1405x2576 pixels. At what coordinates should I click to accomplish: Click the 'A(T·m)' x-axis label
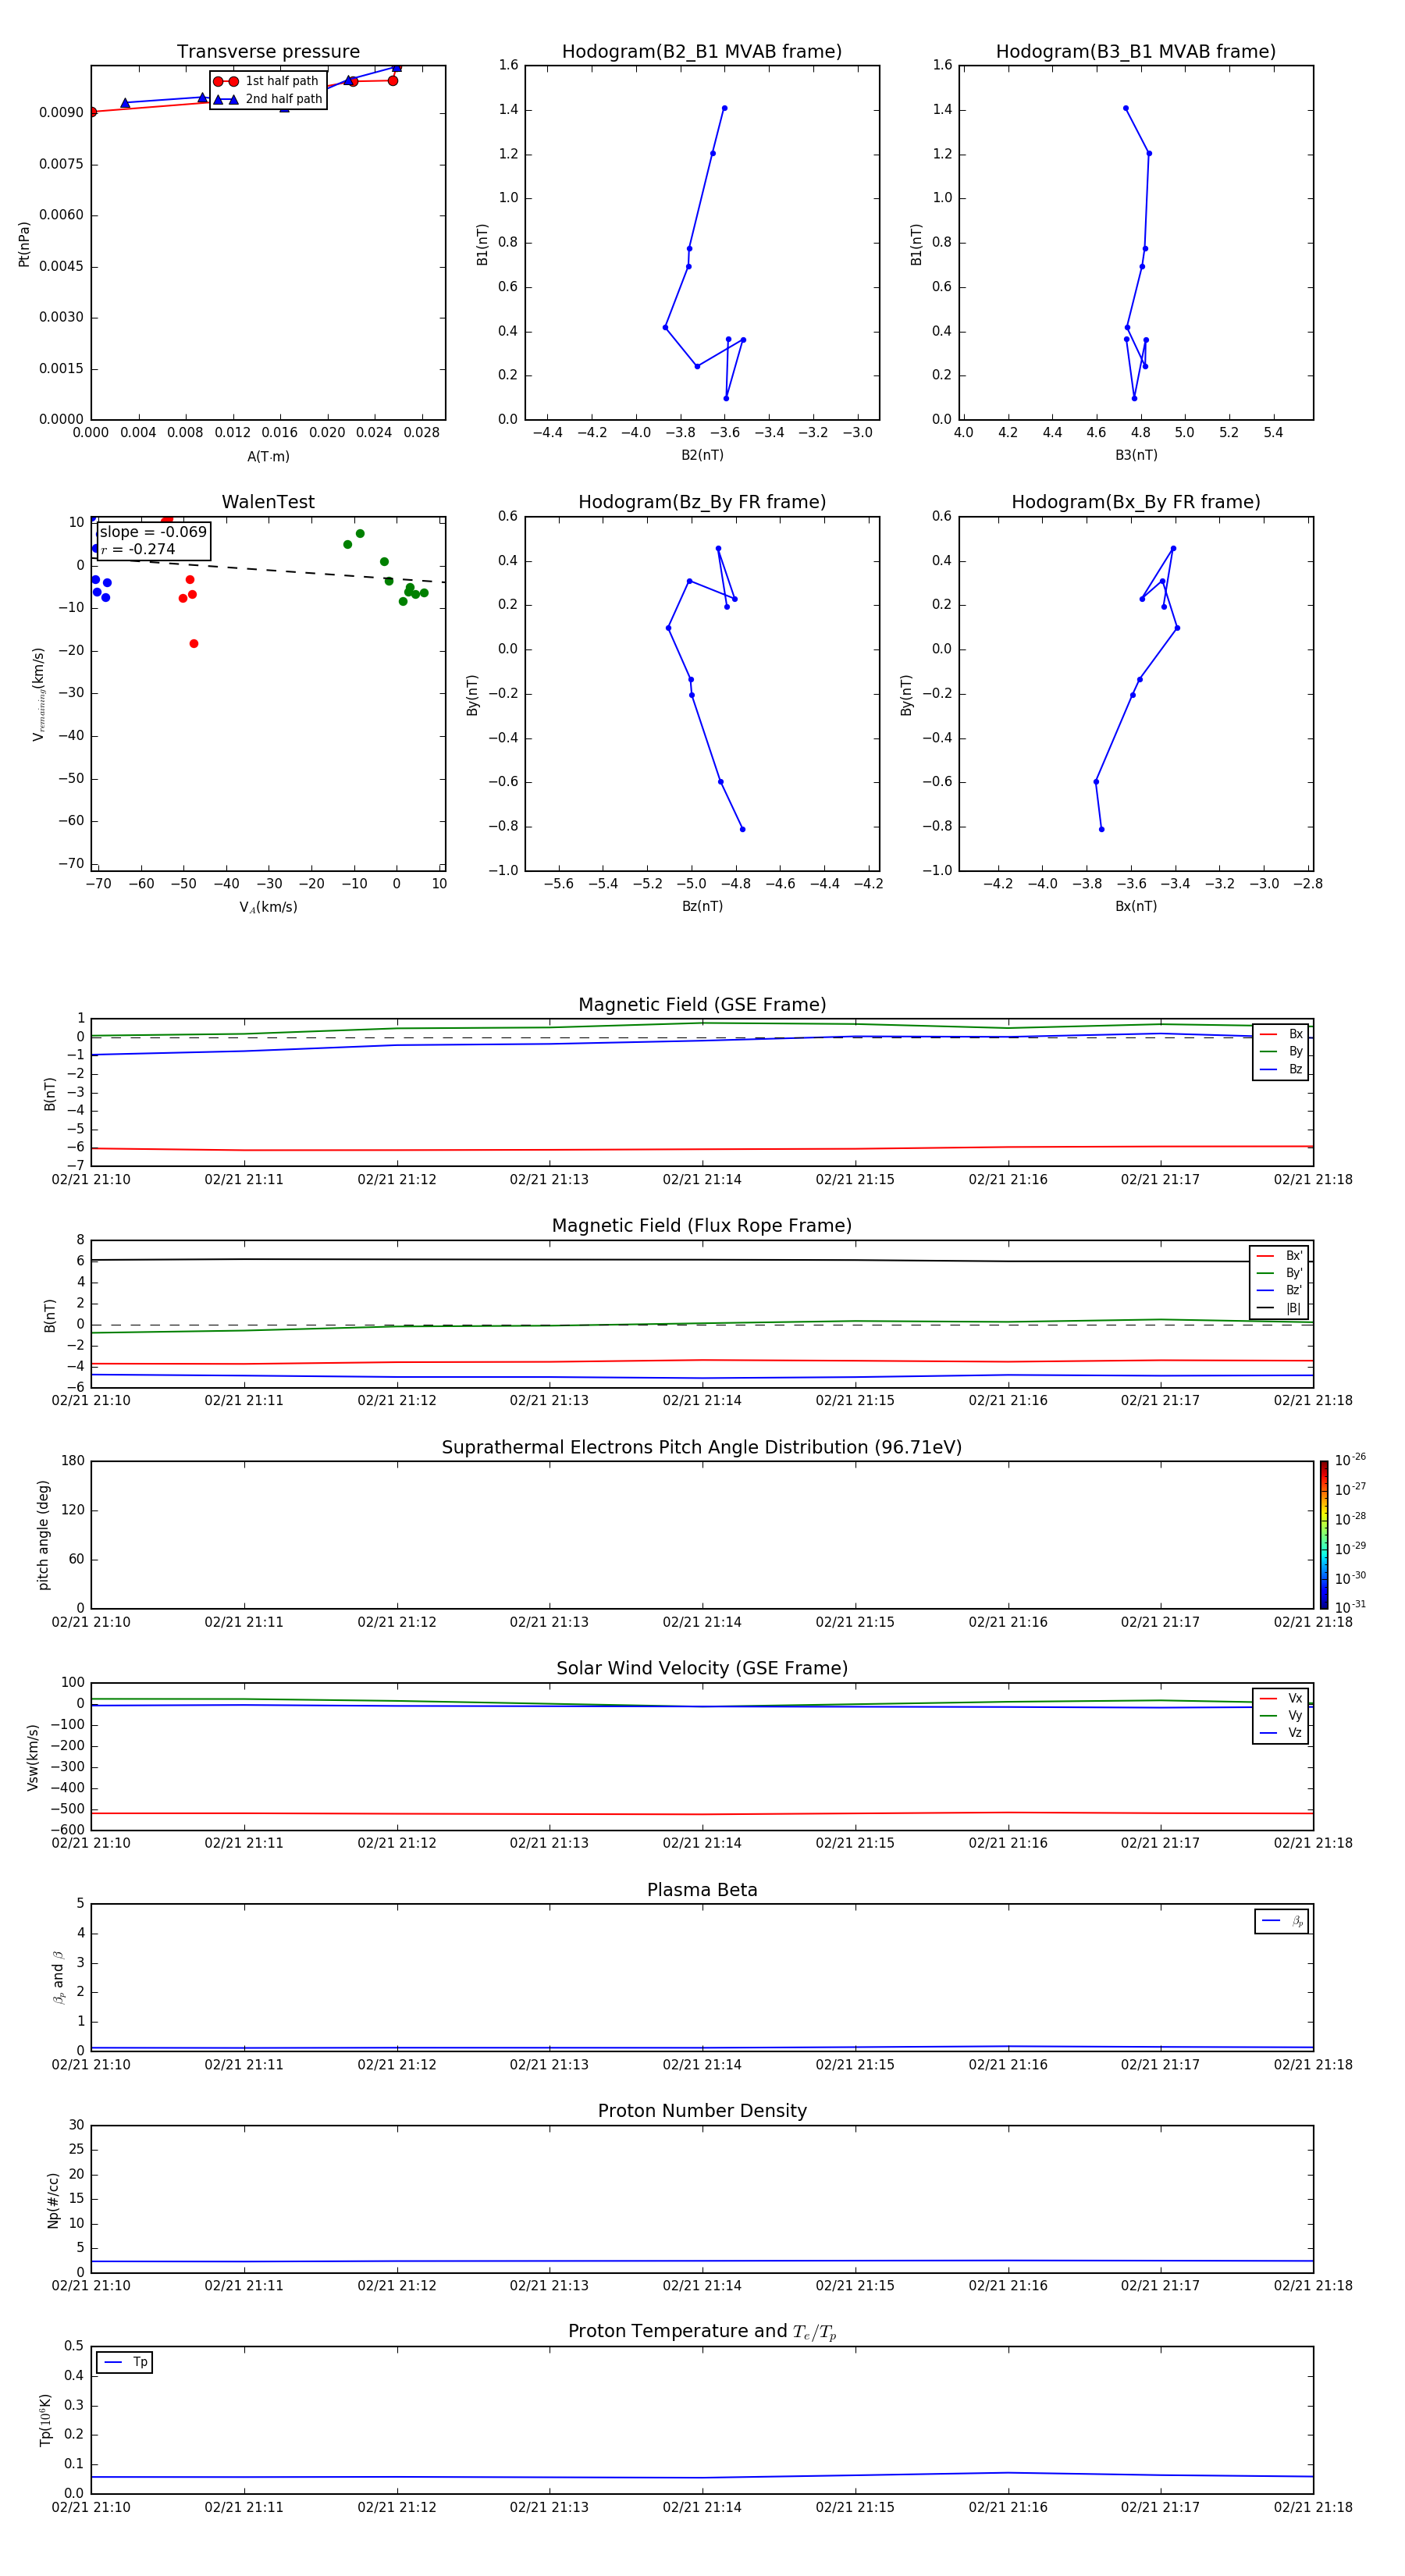268,457
